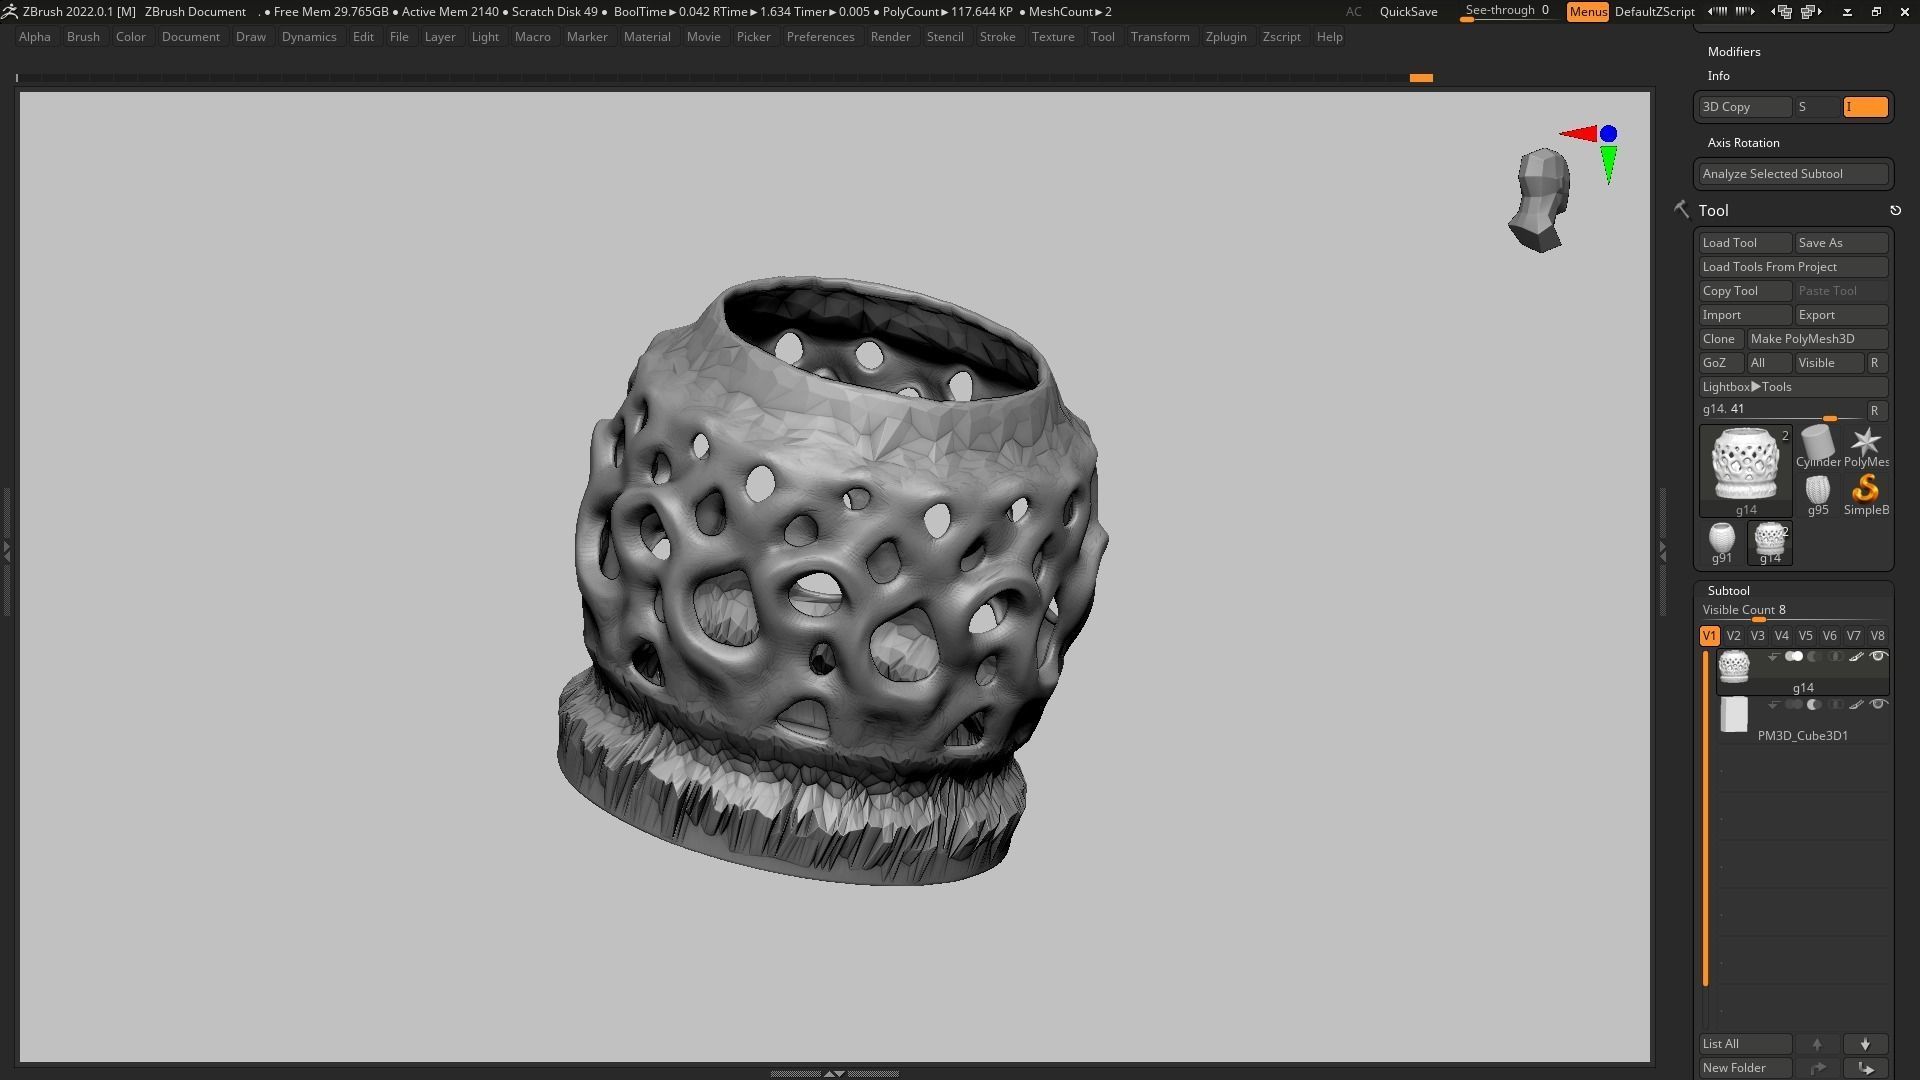This screenshot has width=1920, height=1080.
Task: Select the PolyMesh star tool icon
Action: (x=1865, y=444)
